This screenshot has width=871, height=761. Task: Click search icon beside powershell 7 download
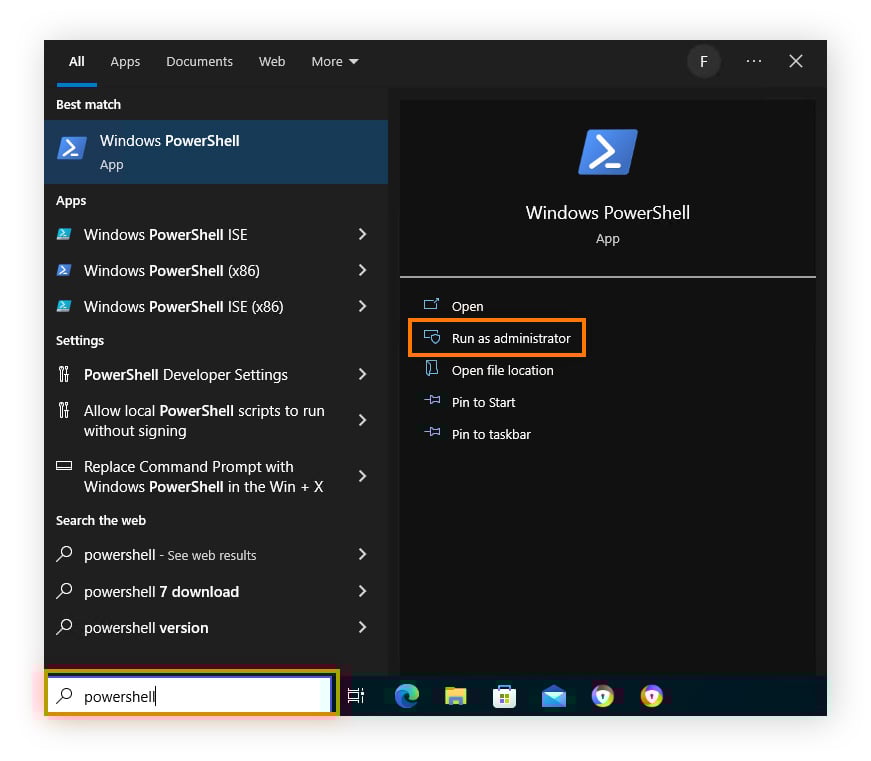64,590
